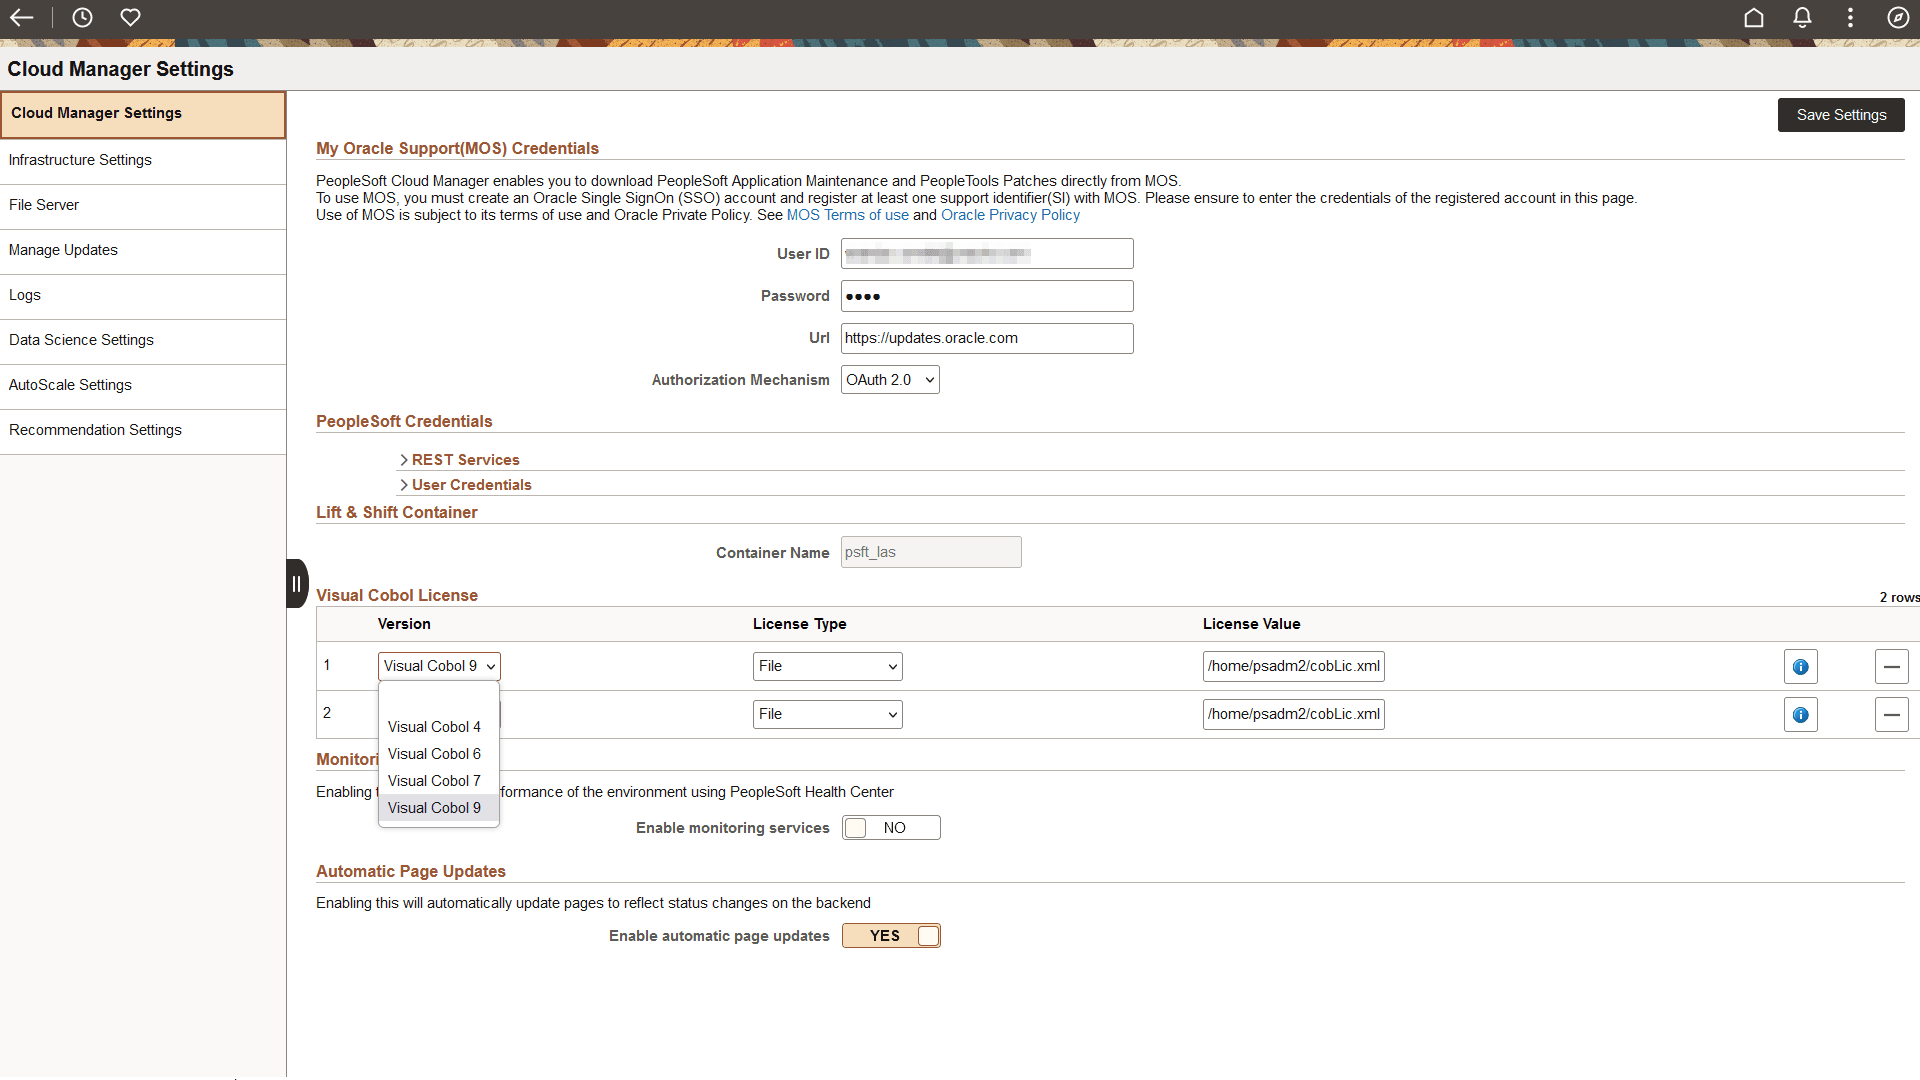Click the Notifications bell icon

1802,17
